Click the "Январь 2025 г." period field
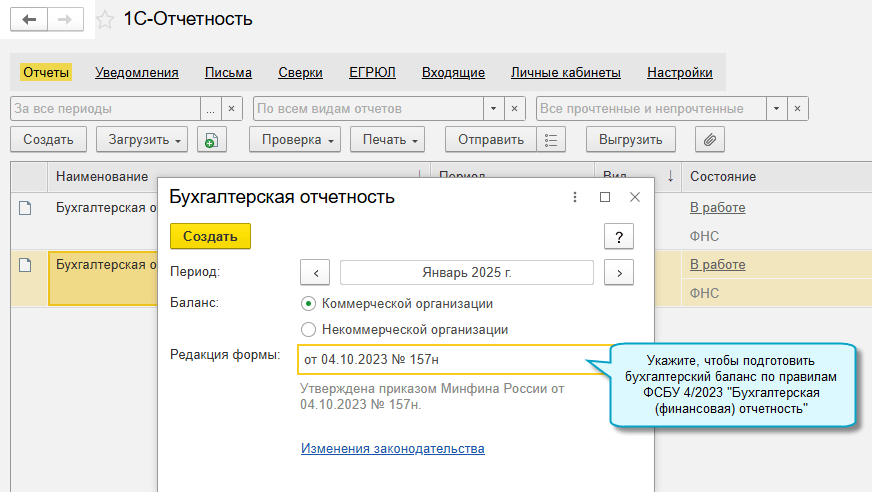This screenshot has width=872, height=492. tap(467, 272)
